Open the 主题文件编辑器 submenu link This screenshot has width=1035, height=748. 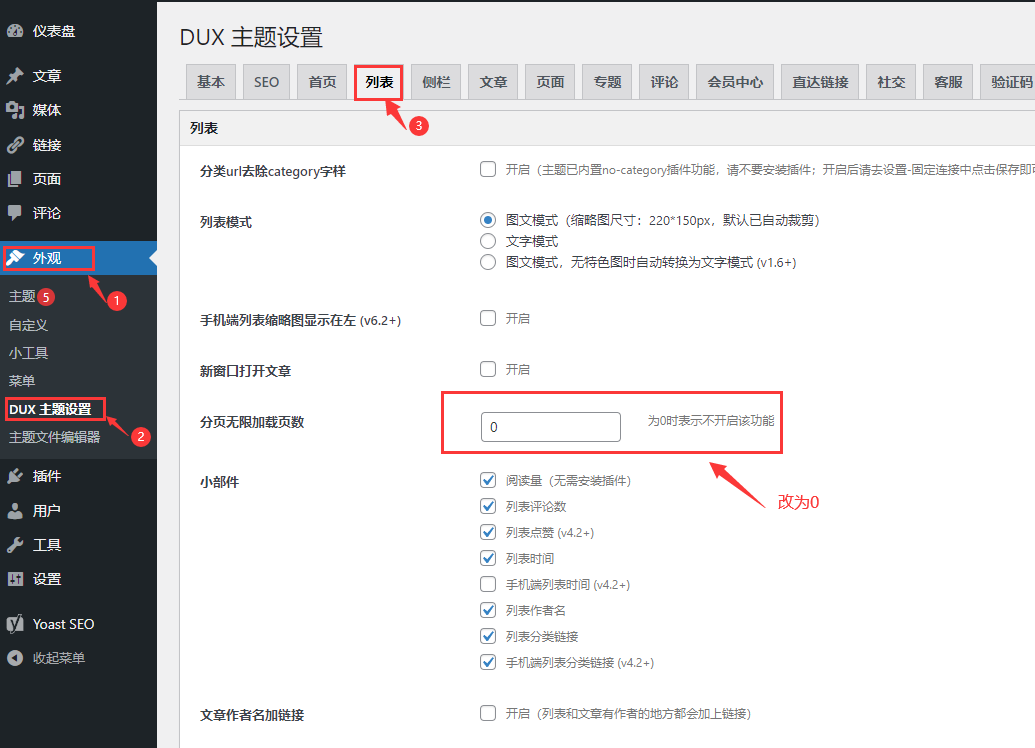(54, 437)
